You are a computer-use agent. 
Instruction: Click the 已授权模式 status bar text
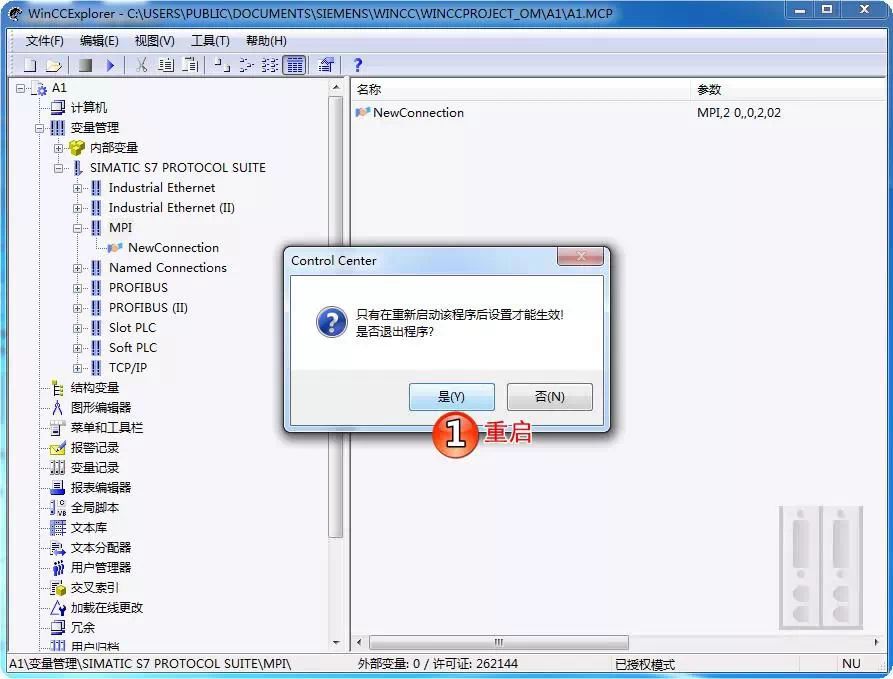tap(645, 664)
